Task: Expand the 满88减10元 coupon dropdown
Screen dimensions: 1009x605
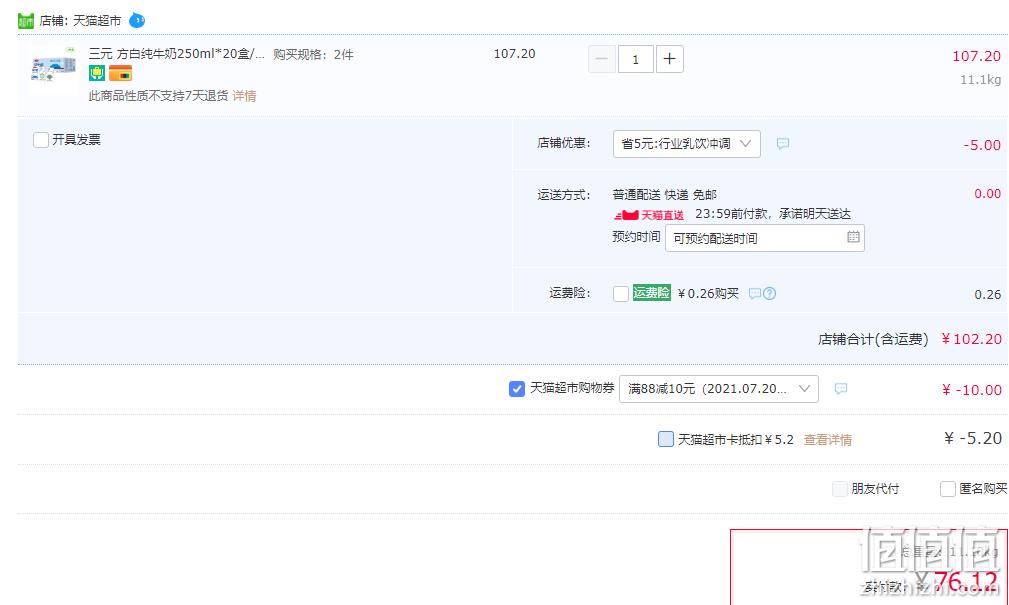Action: point(719,389)
